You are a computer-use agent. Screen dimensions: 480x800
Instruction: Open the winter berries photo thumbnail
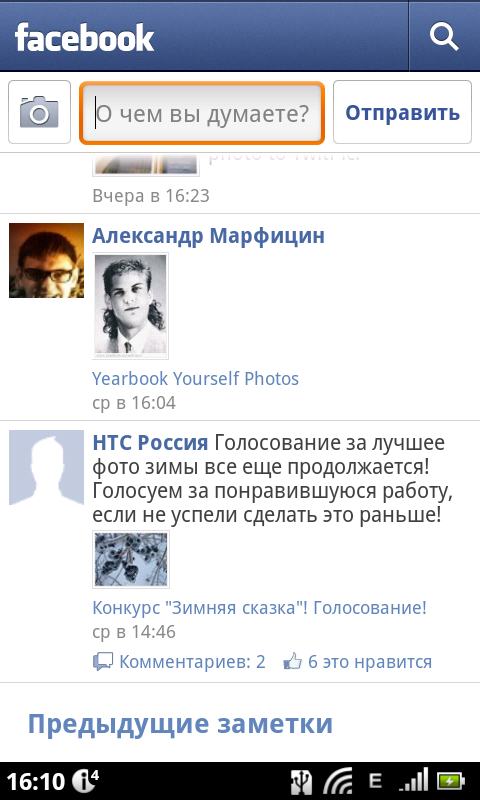[x=131, y=560]
